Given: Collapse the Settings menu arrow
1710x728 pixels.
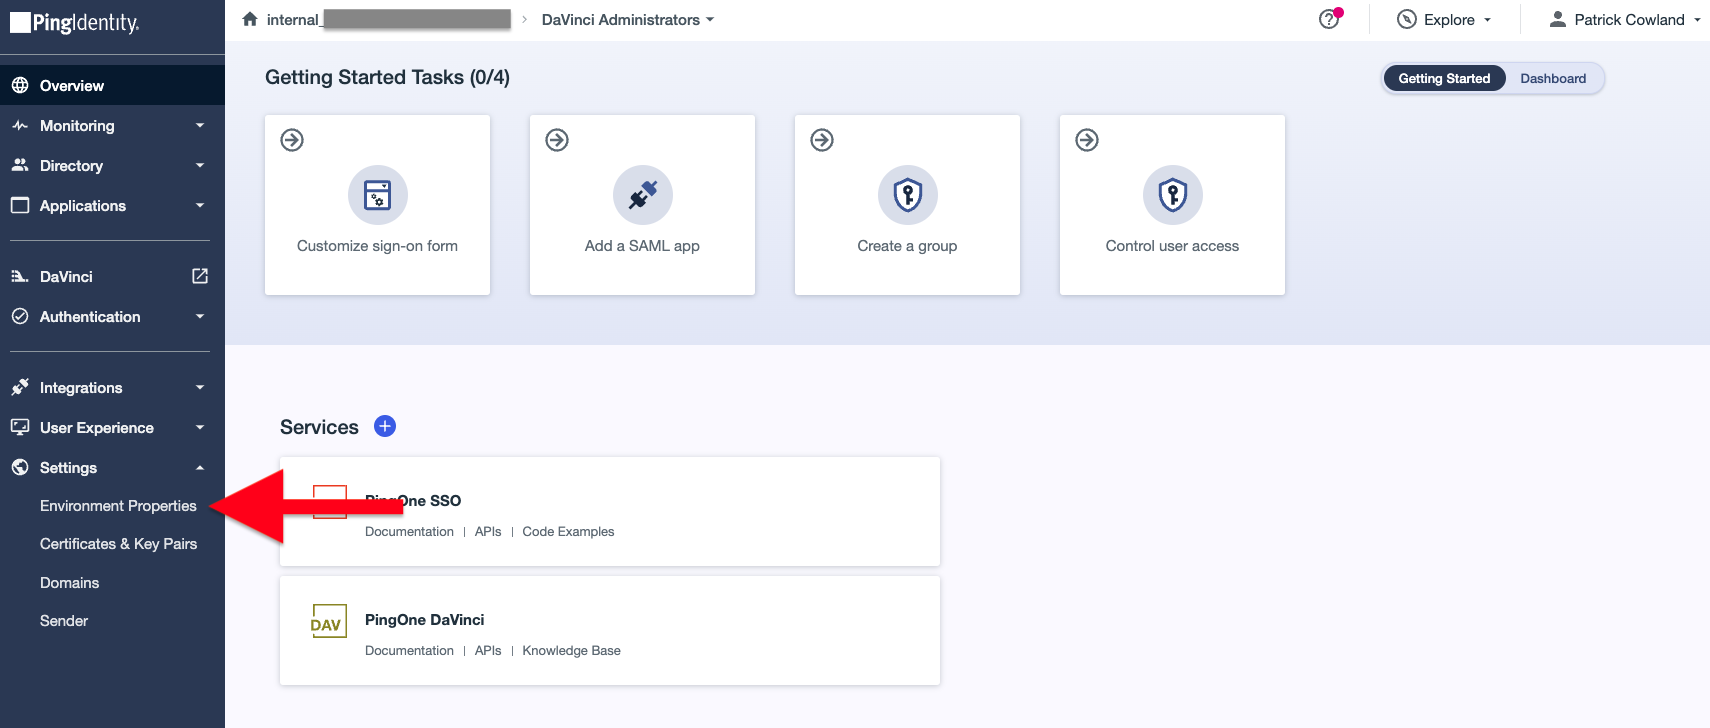Looking at the screenshot, I should tap(200, 467).
